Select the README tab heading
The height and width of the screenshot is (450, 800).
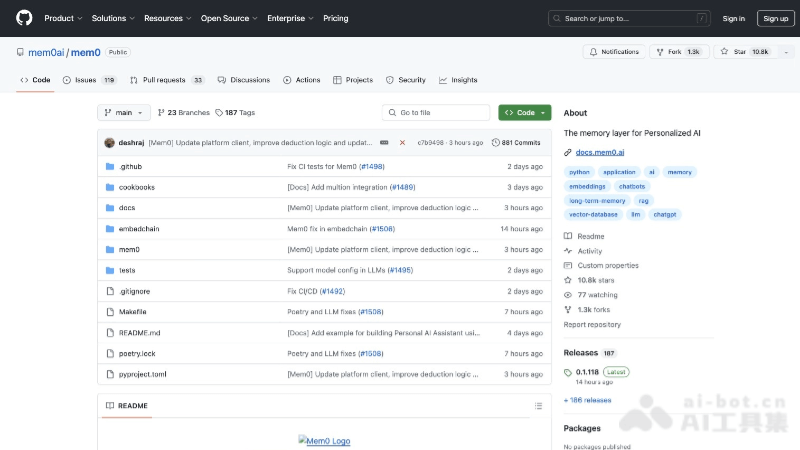(127, 406)
